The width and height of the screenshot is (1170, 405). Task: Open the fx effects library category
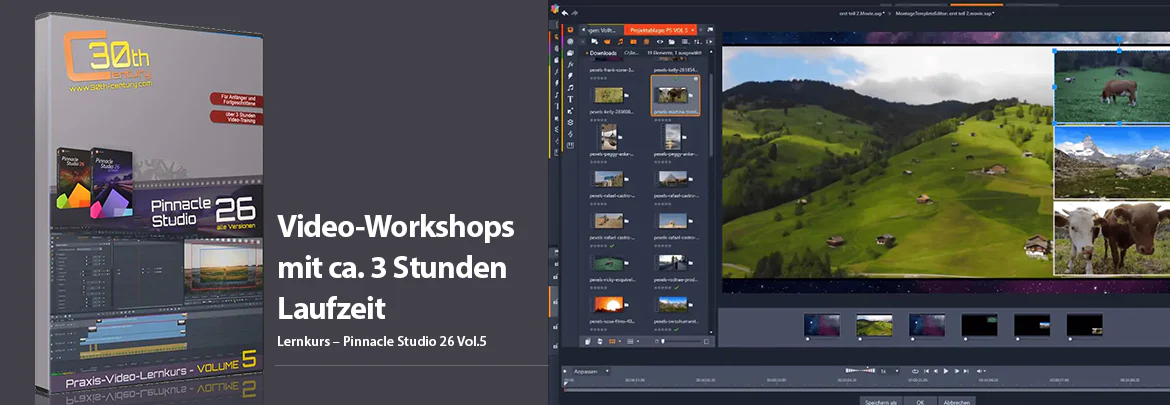pos(570,65)
